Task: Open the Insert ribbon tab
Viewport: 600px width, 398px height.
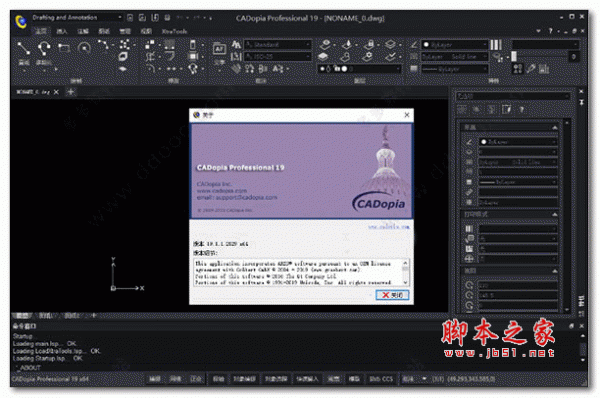Action: [x=62, y=31]
